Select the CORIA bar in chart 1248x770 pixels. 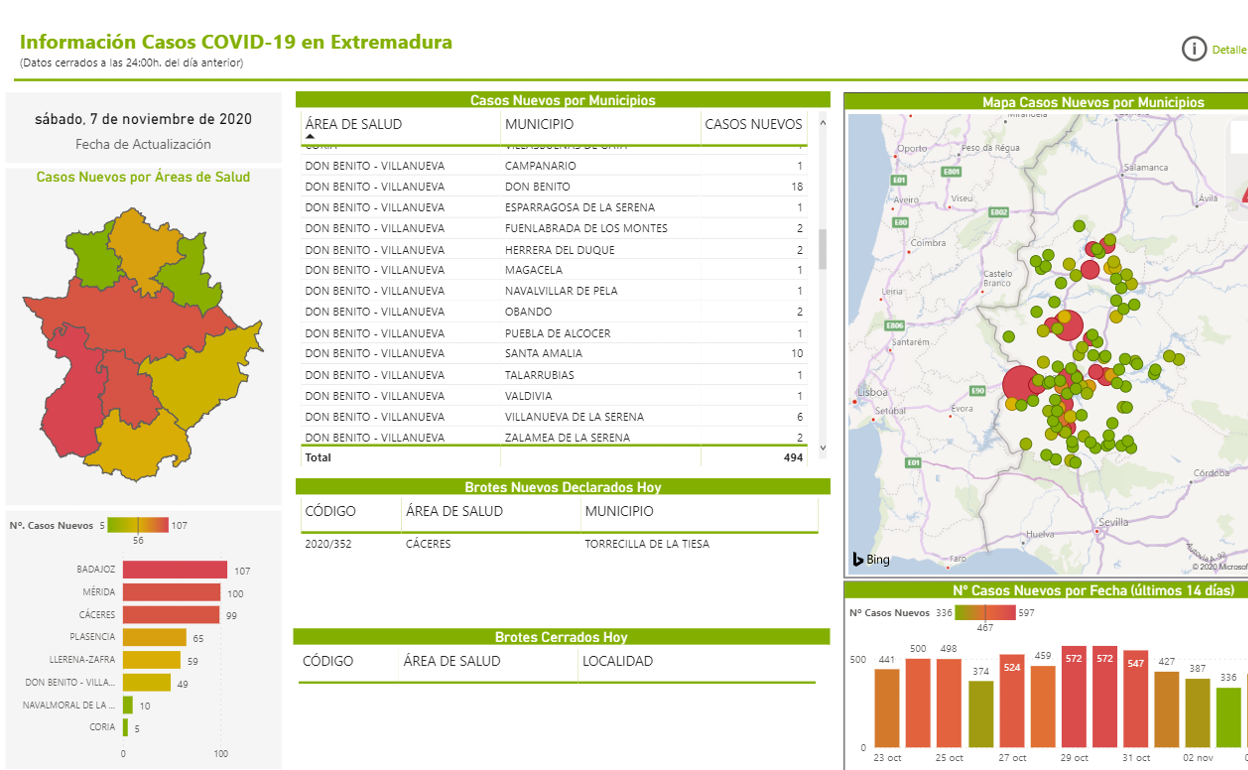point(125,727)
